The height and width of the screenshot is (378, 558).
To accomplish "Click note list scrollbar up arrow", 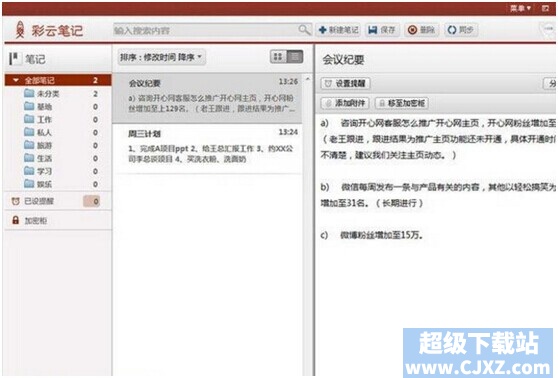I will point(308,79).
